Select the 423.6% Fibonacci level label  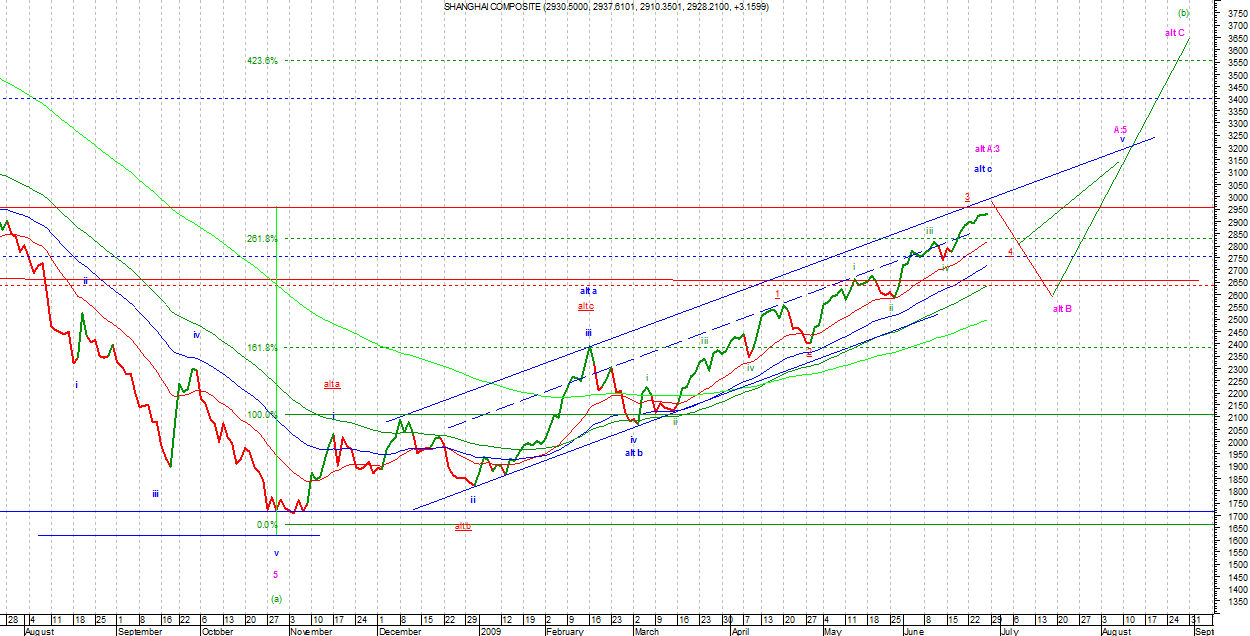262,60
